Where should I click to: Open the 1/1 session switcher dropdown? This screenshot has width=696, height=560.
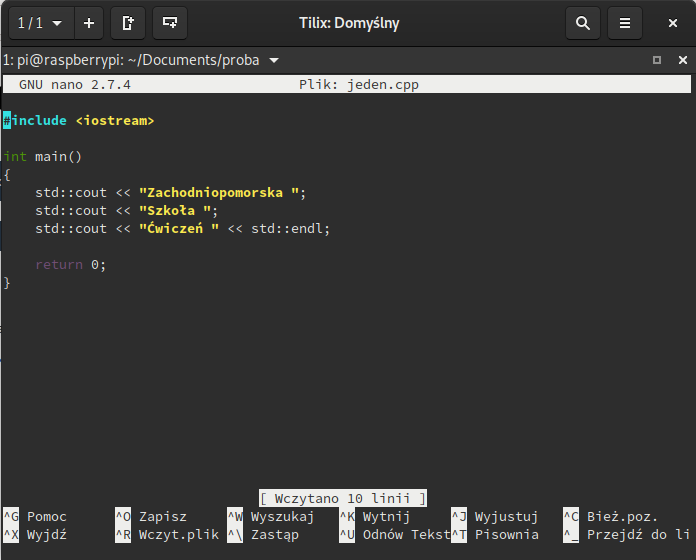(39, 23)
